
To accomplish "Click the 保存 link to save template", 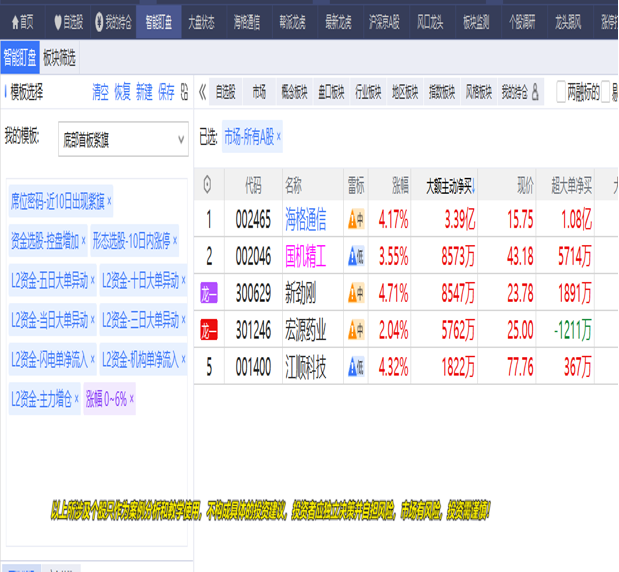I will (x=166, y=92).
